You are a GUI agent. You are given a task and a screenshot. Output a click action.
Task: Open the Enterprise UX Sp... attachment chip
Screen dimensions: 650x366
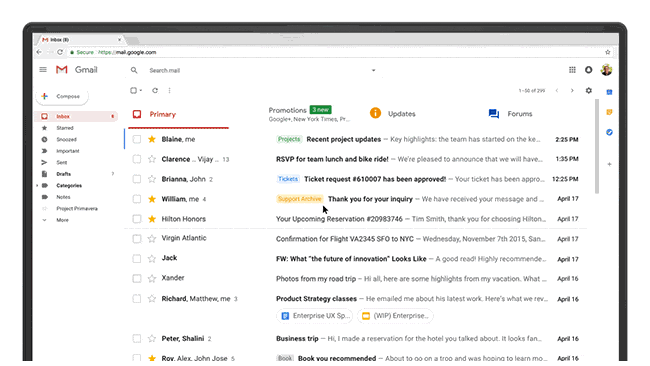314,316
